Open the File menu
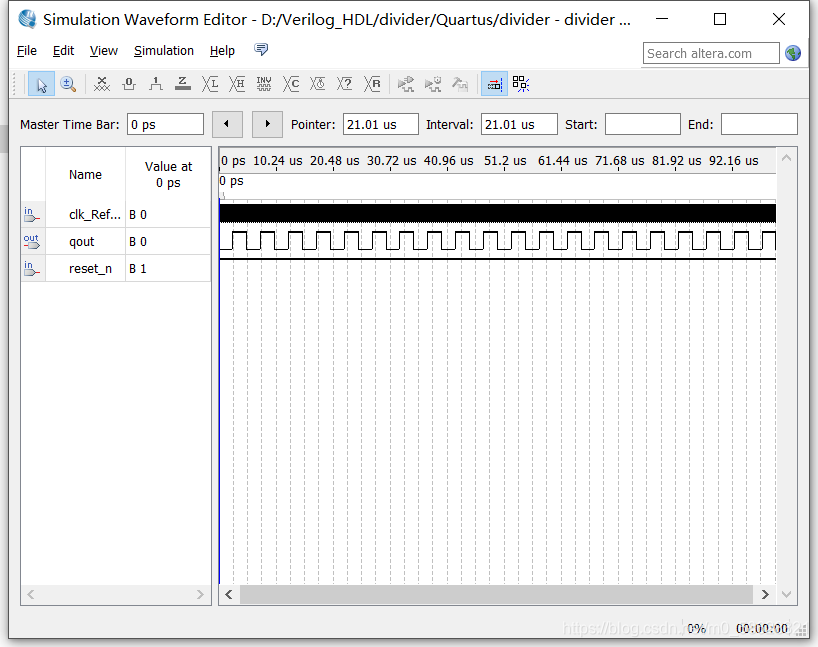 (27, 51)
